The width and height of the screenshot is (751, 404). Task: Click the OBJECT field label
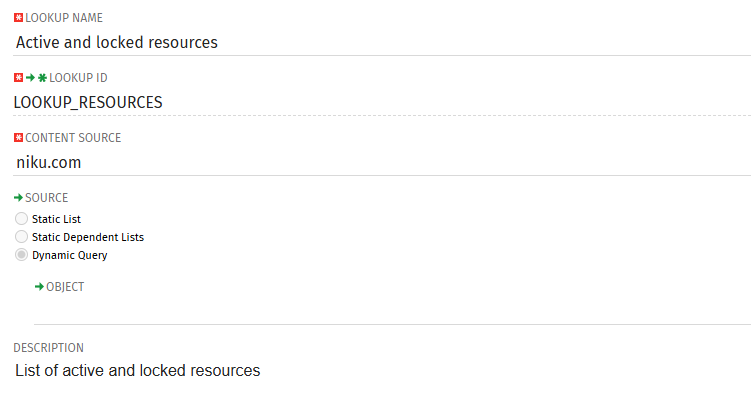65,287
